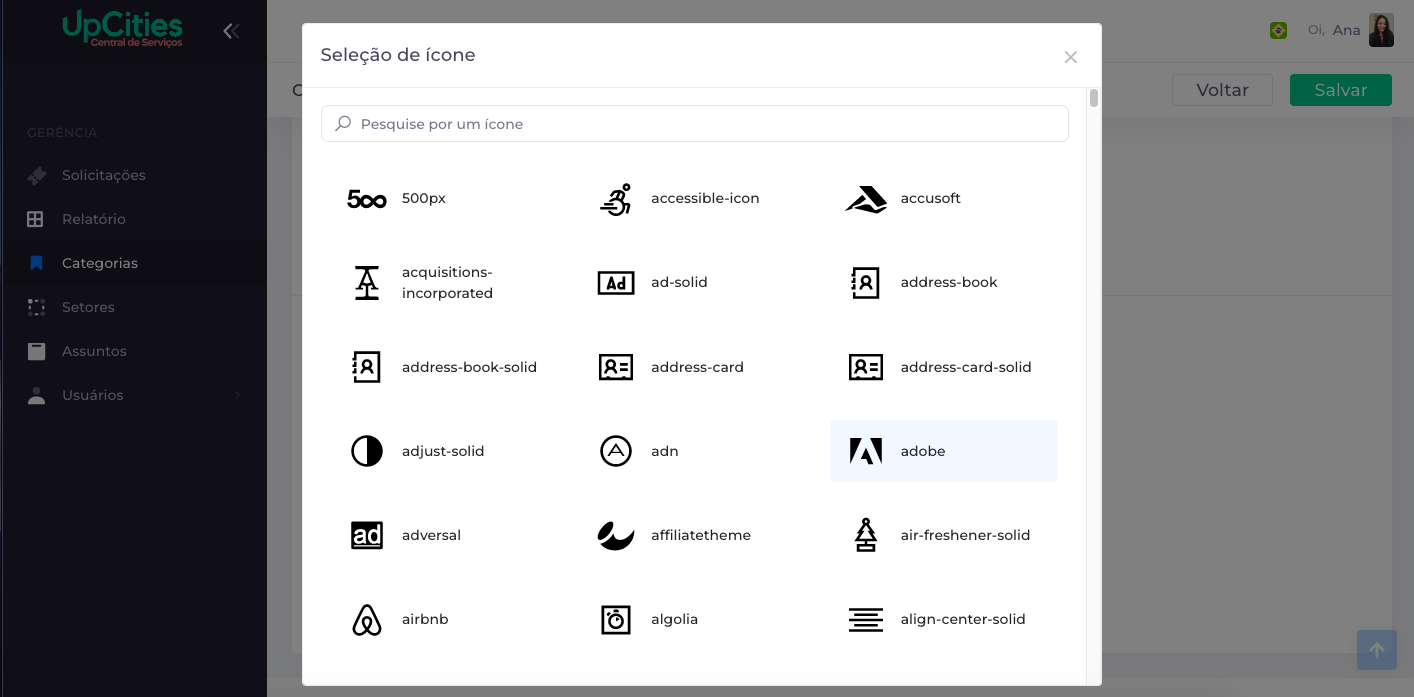Choose the algolia icon
1414x697 pixels.
[616, 619]
